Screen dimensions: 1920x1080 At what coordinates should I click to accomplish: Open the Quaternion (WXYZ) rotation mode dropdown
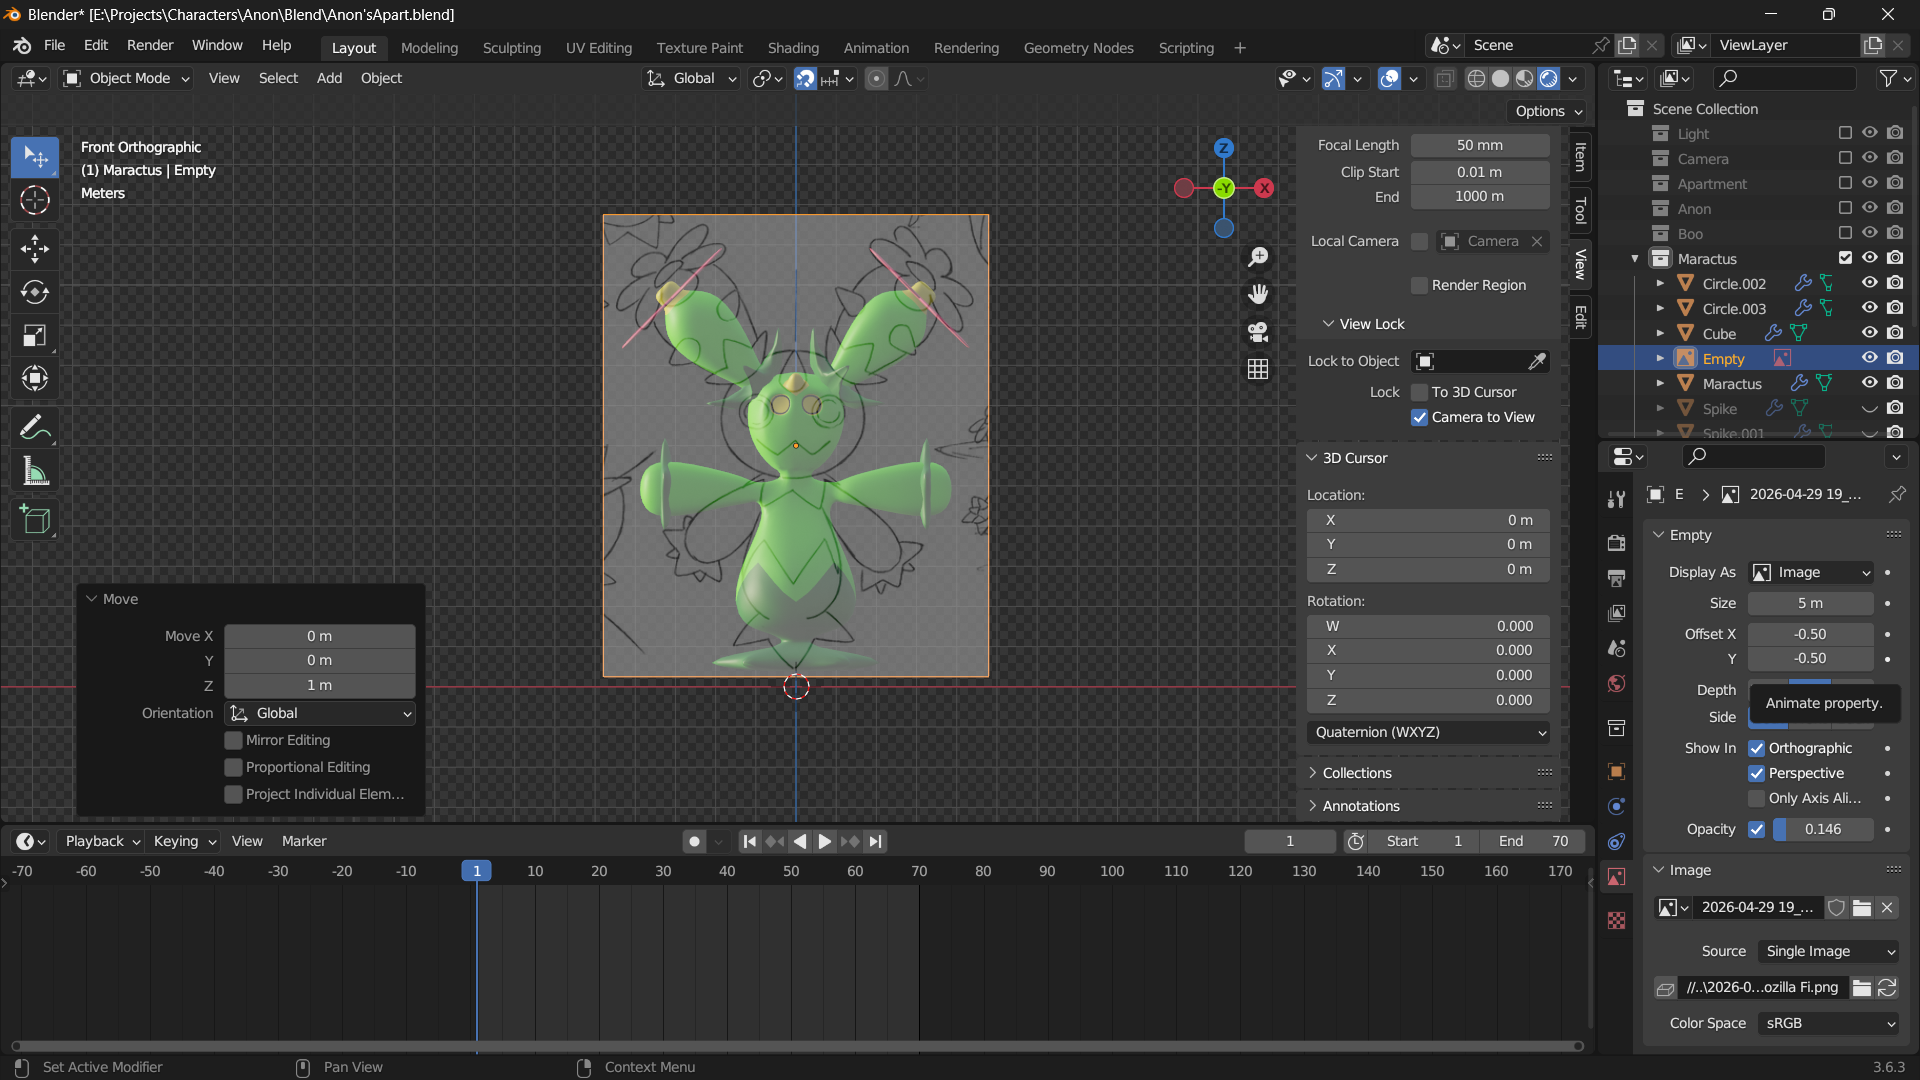coord(1428,732)
